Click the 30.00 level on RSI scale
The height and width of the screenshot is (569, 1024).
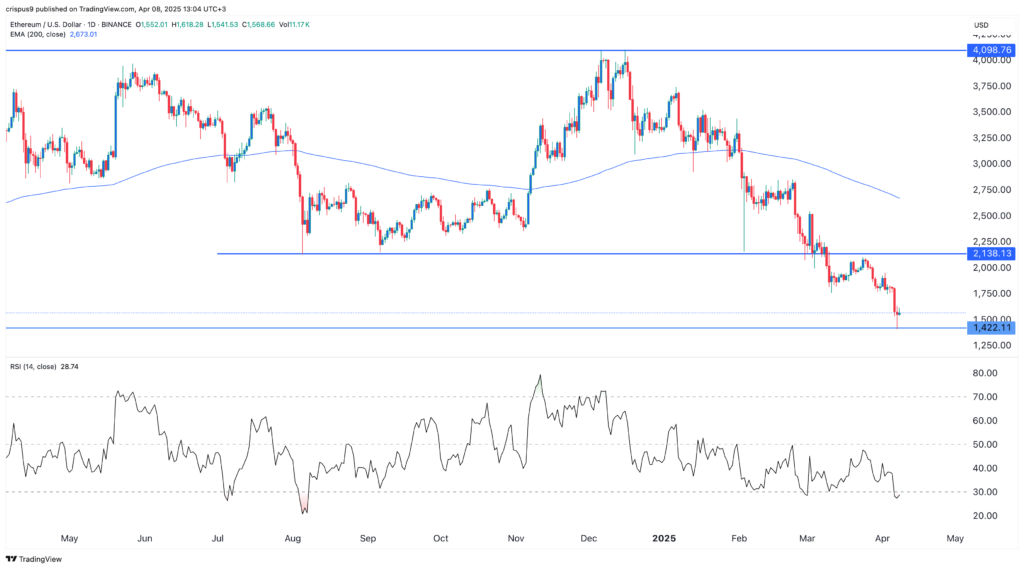point(987,492)
